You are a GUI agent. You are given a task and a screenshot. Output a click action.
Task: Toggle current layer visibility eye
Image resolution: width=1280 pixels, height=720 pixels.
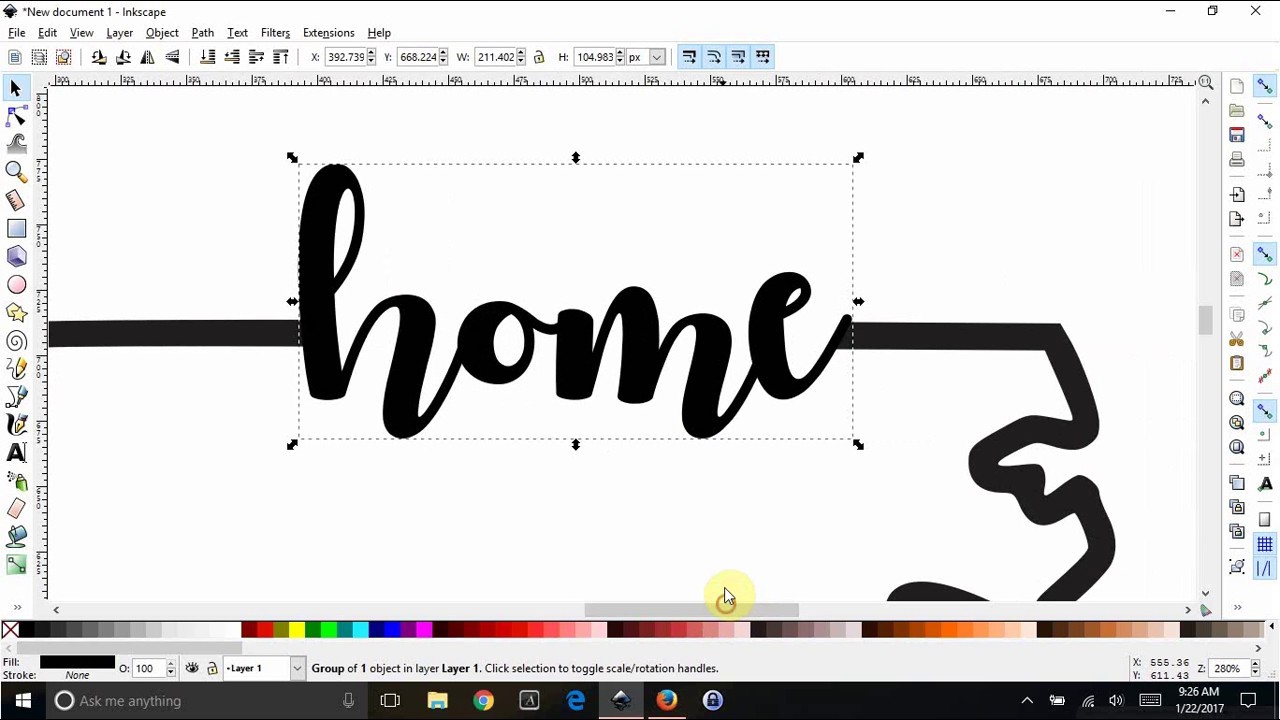coord(192,668)
